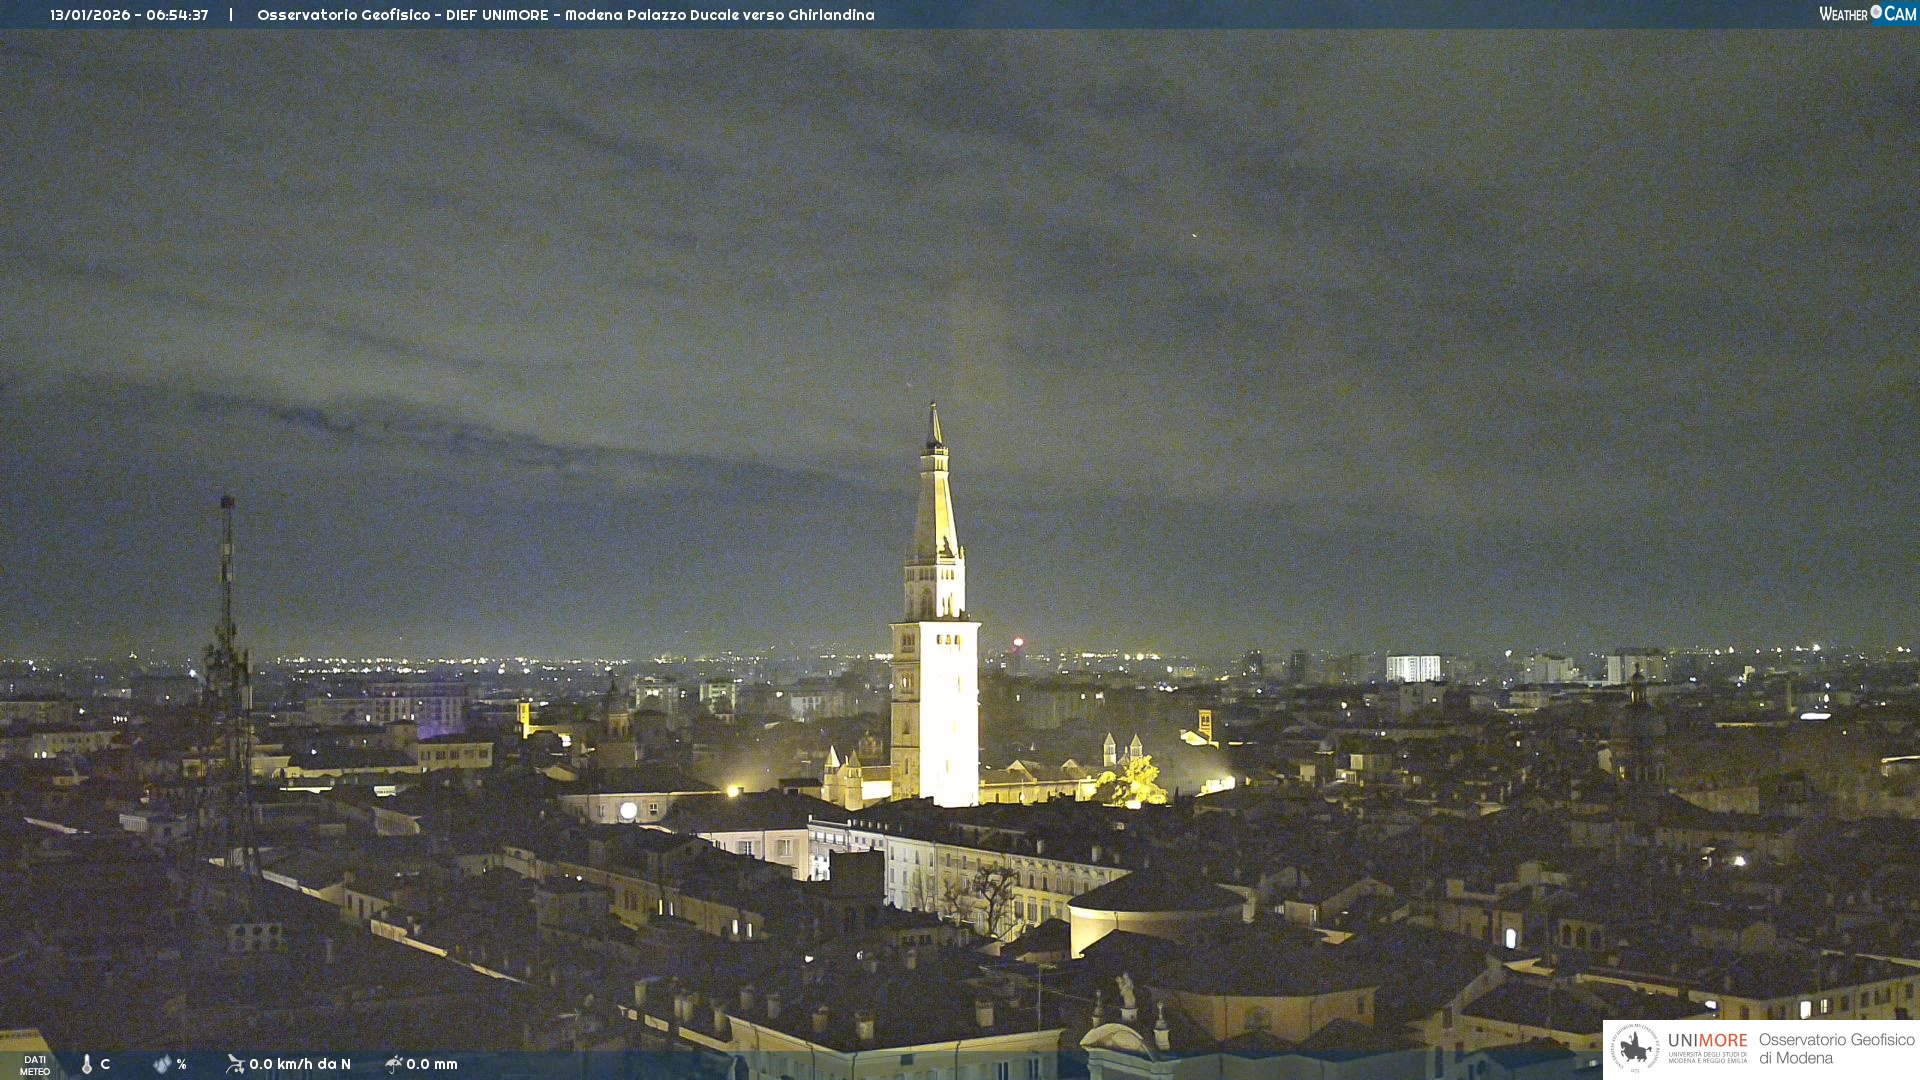This screenshot has height=1080, width=1920.
Task: Click the thermometer temperature icon
Action: 87,1064
